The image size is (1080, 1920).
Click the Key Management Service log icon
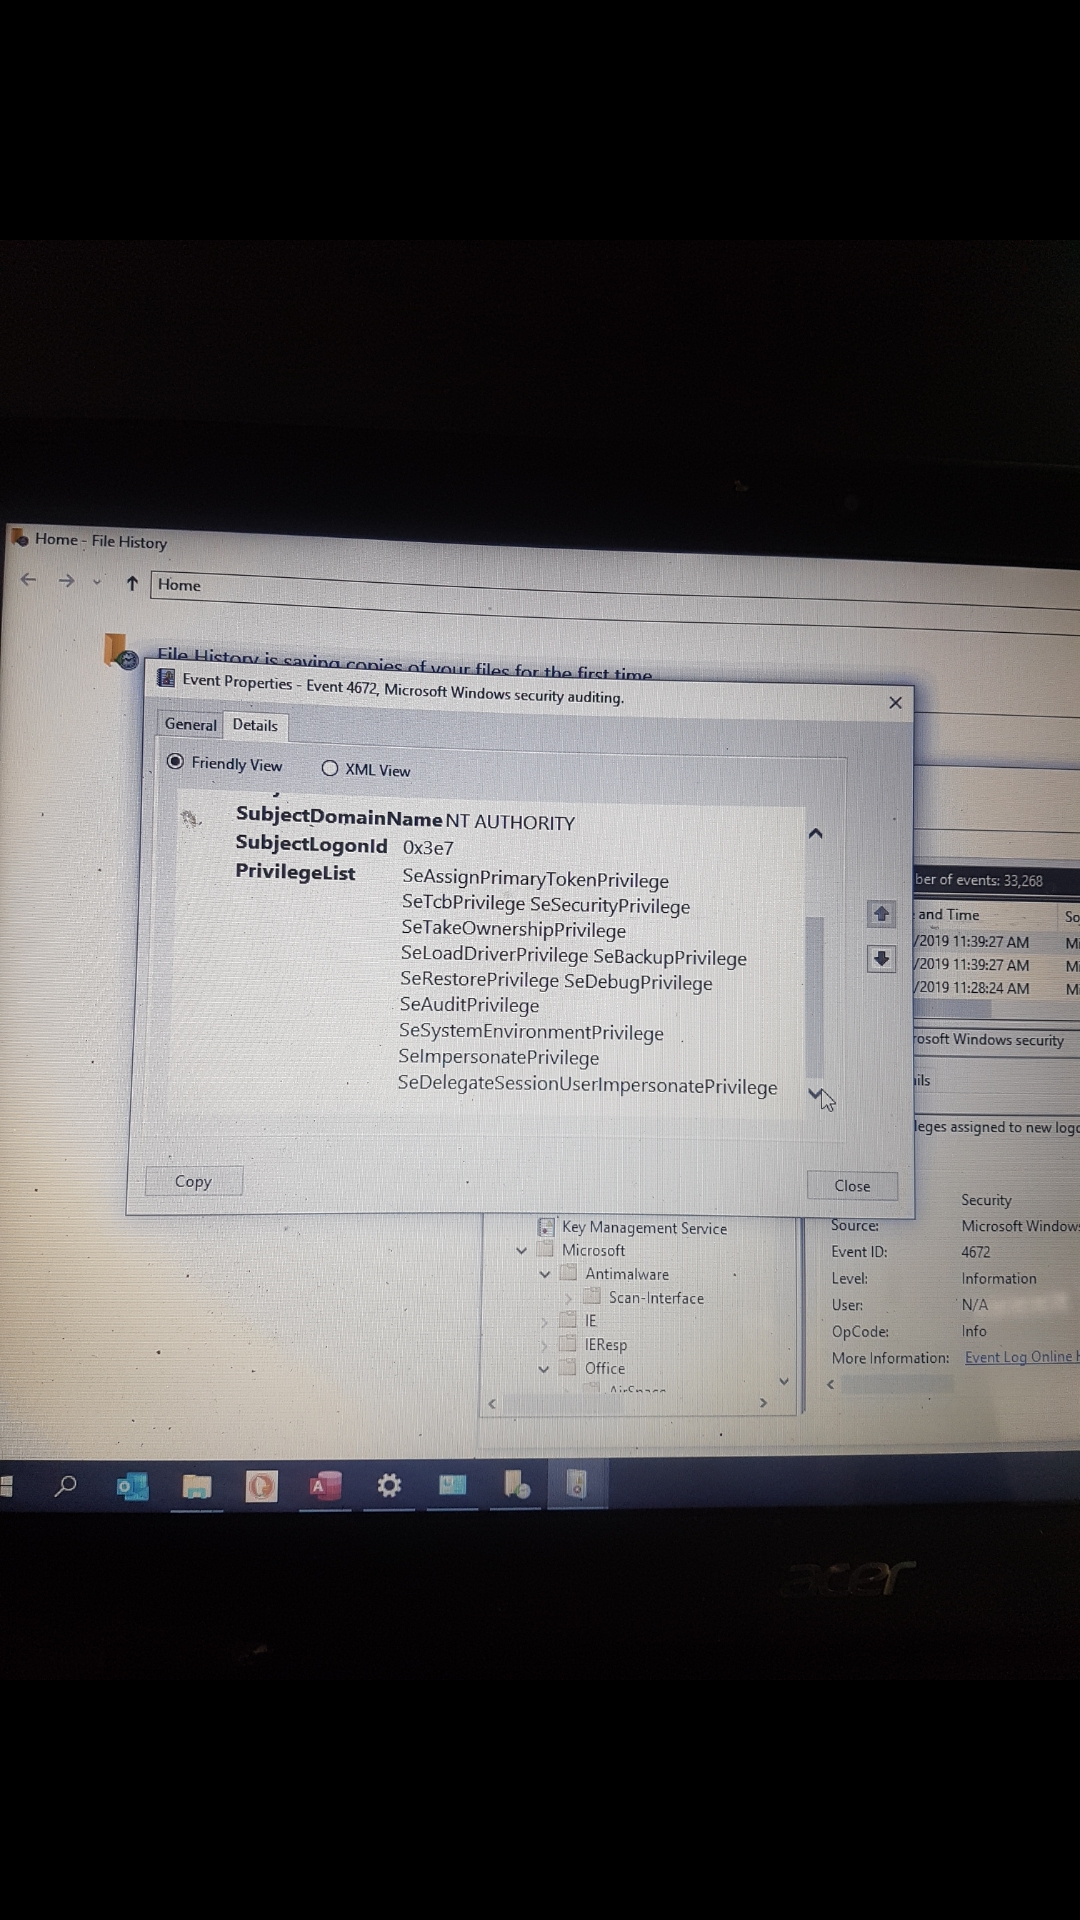tap(546, 1226)
